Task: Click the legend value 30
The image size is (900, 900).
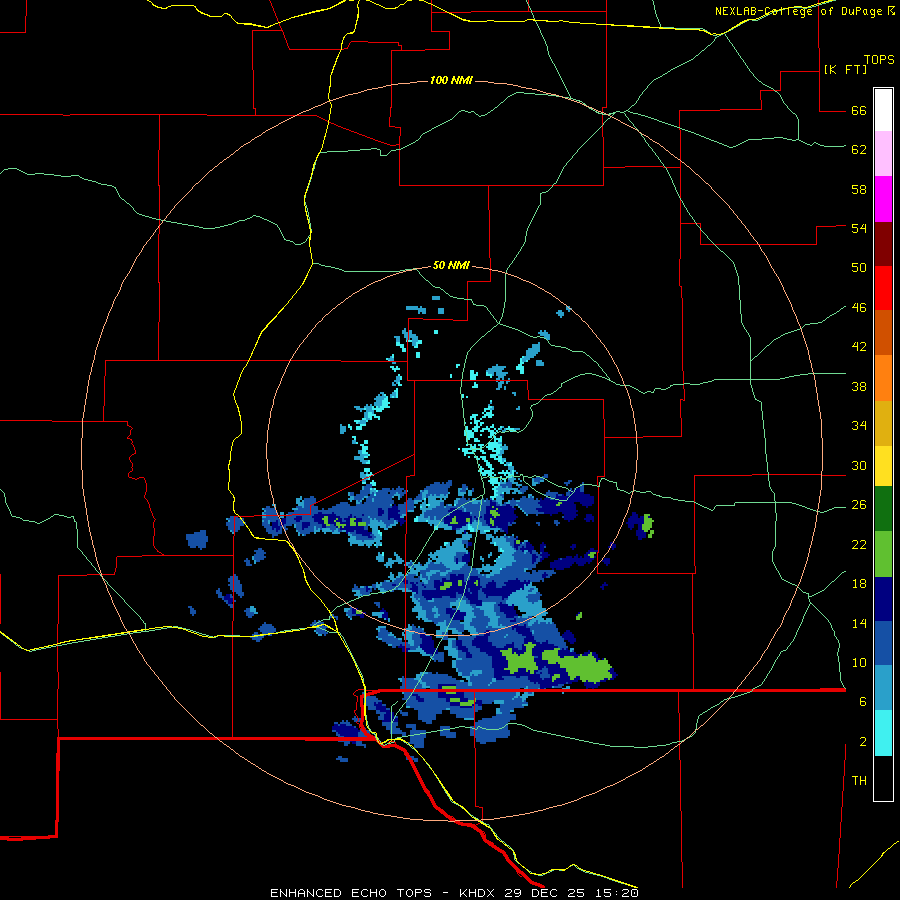Action: pos(859,465)
